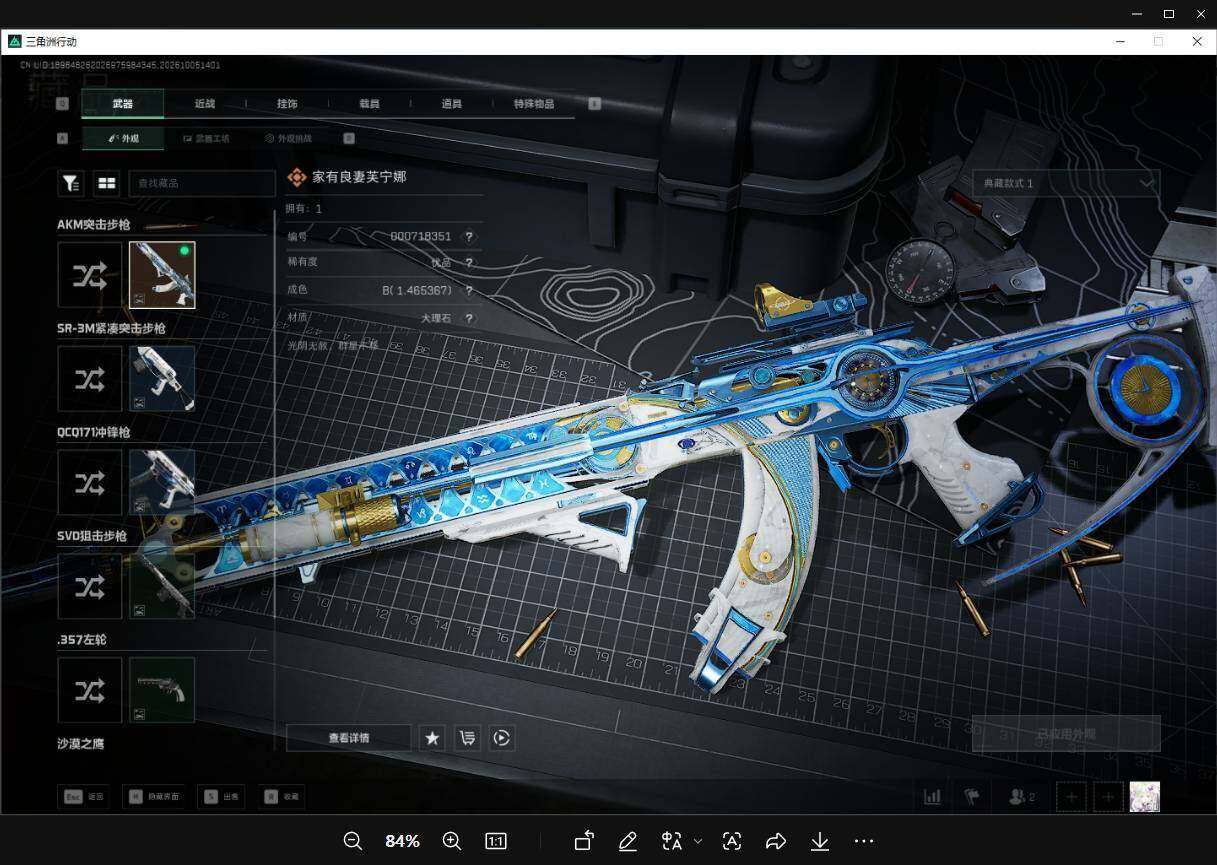The width and height of the screenshot is (1217, 865).
Task: Open the viewer's more options menu
Action: [864, 841]
